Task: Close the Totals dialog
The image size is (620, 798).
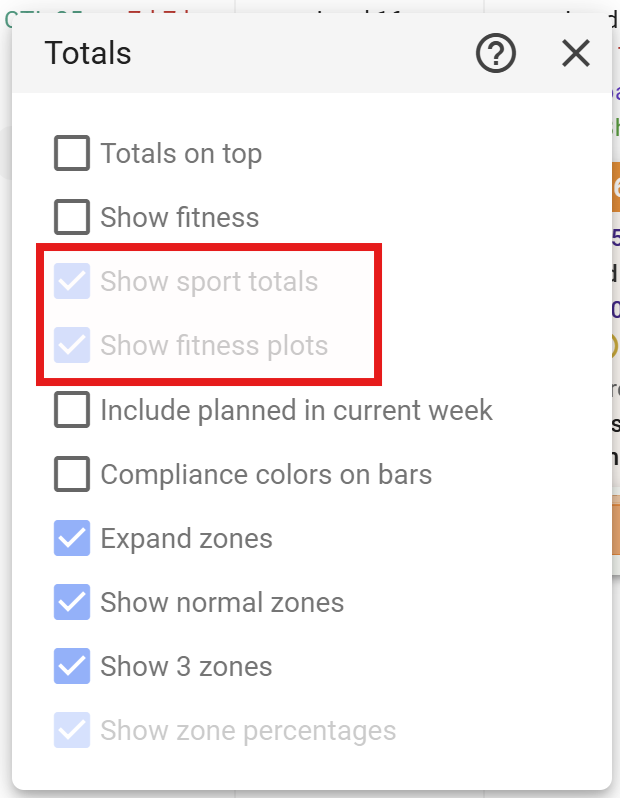Action: (576, 54)
